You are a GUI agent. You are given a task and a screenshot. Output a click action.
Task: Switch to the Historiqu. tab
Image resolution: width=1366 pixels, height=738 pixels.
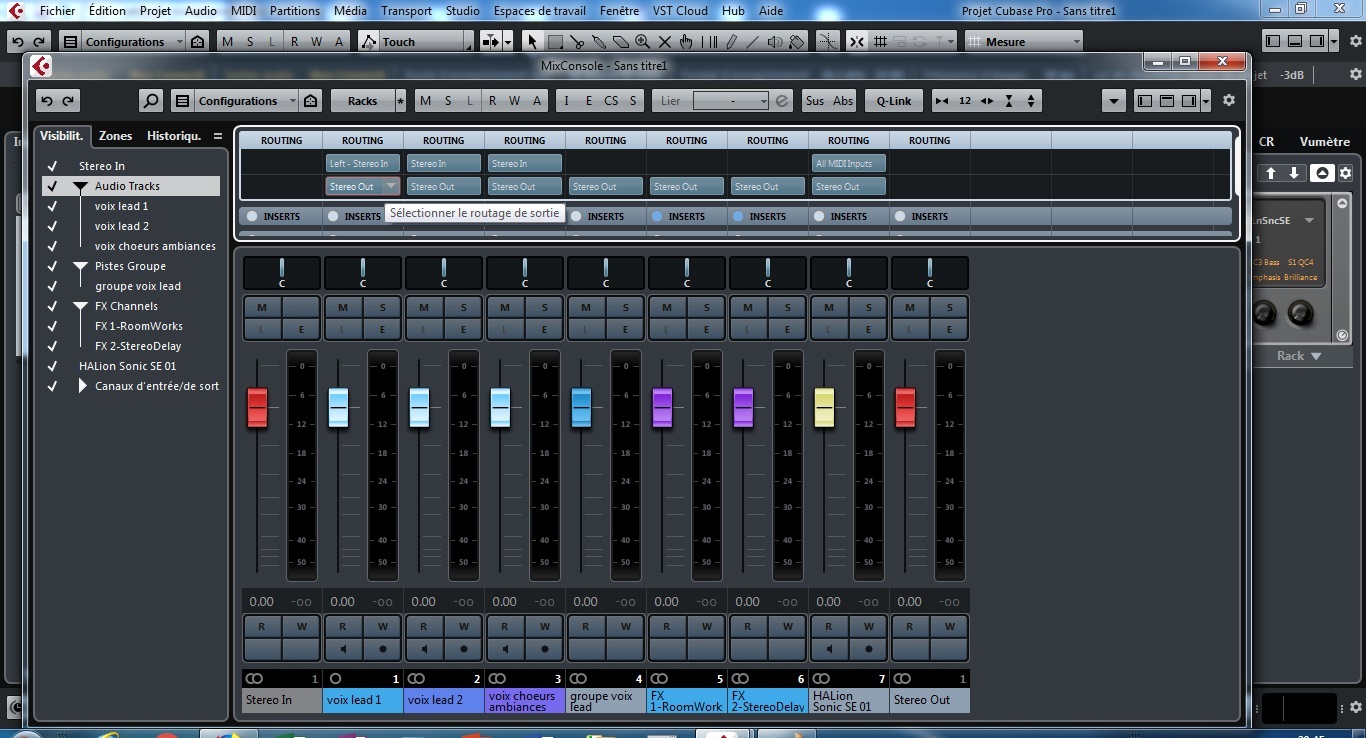tap(174, 136)
